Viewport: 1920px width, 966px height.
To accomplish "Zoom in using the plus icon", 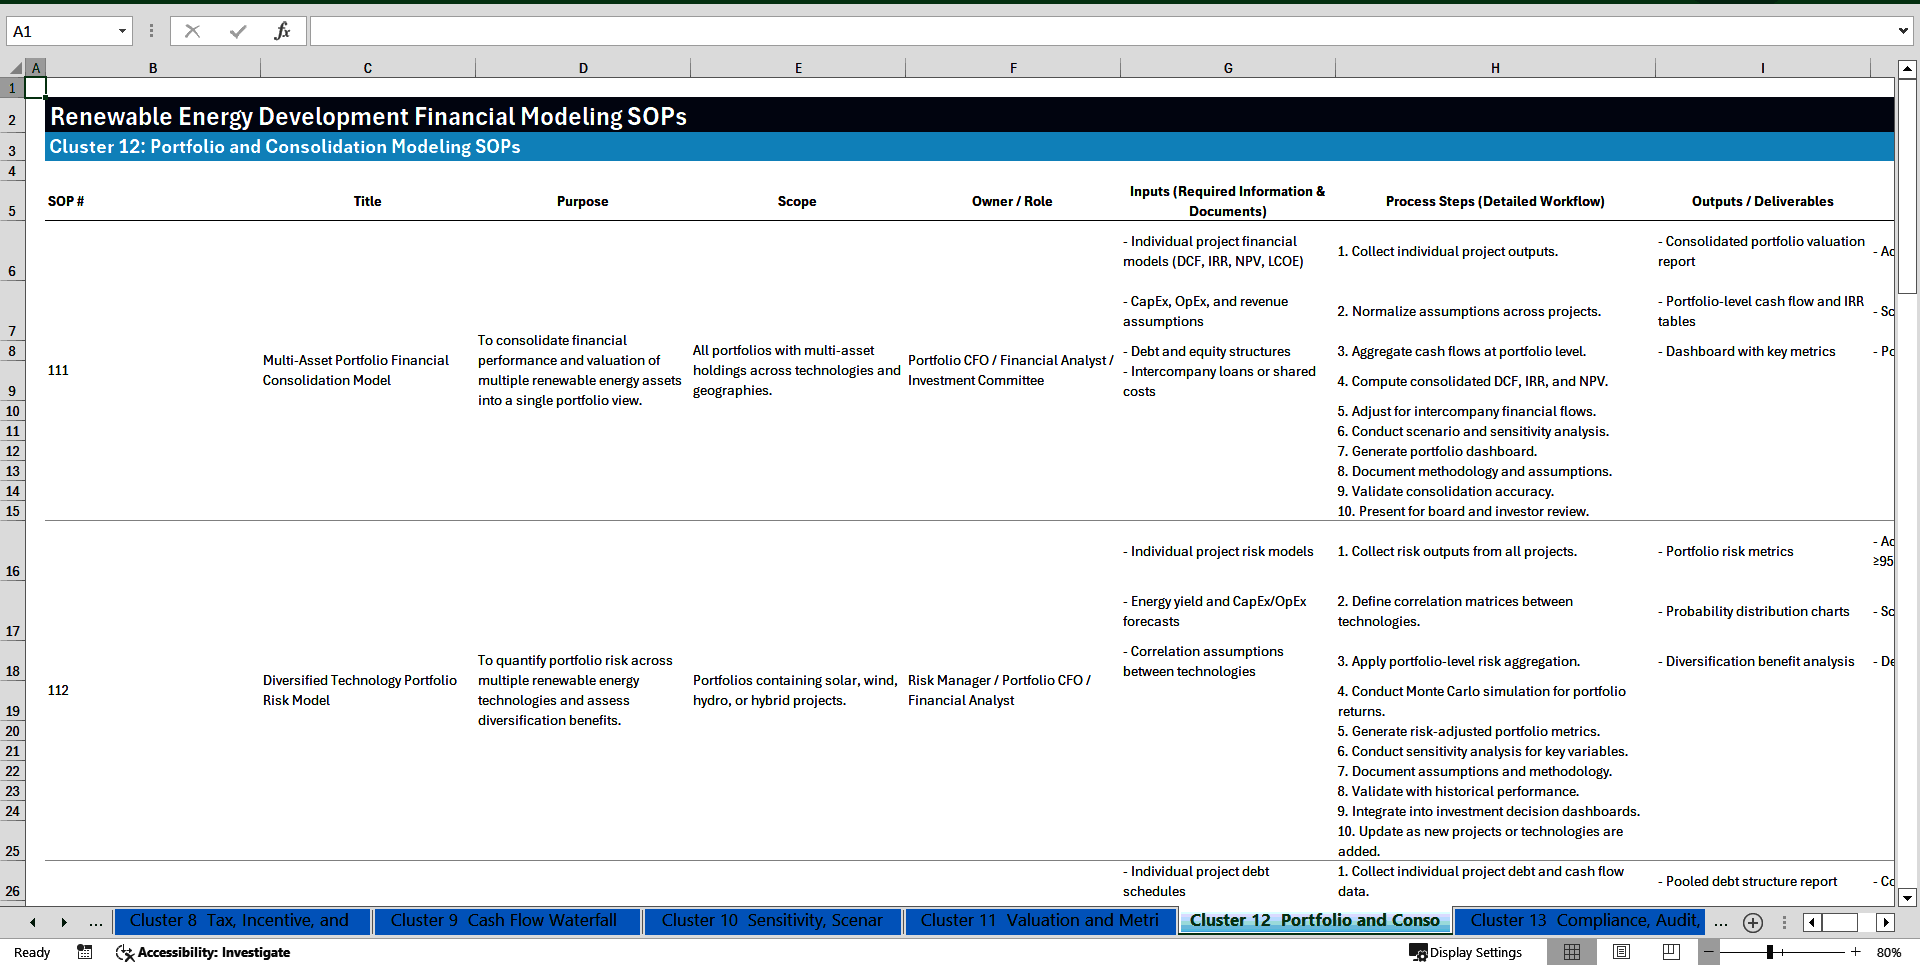I will tap(1857, 952).
